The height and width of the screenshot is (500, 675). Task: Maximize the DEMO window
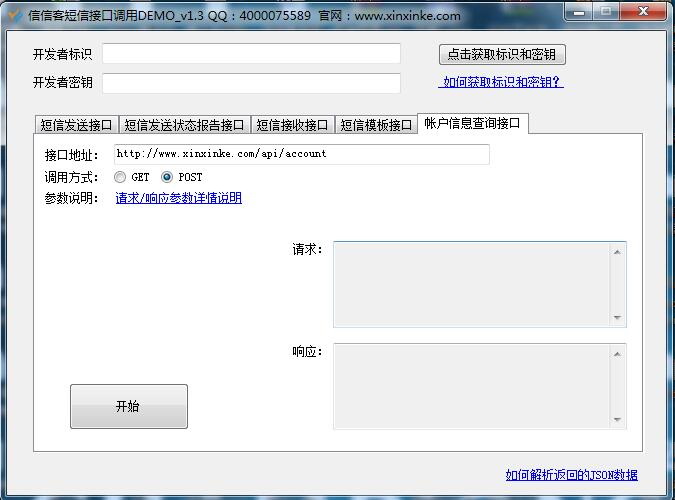[606, 12]
